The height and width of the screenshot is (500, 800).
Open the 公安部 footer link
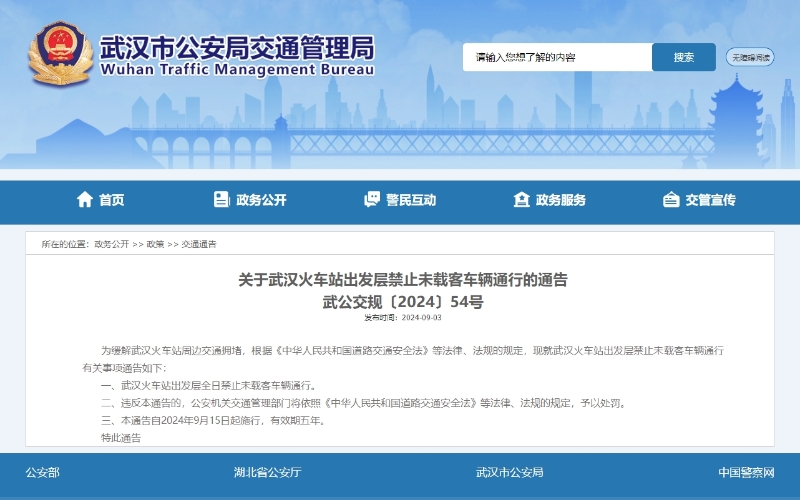pos(43,472)
